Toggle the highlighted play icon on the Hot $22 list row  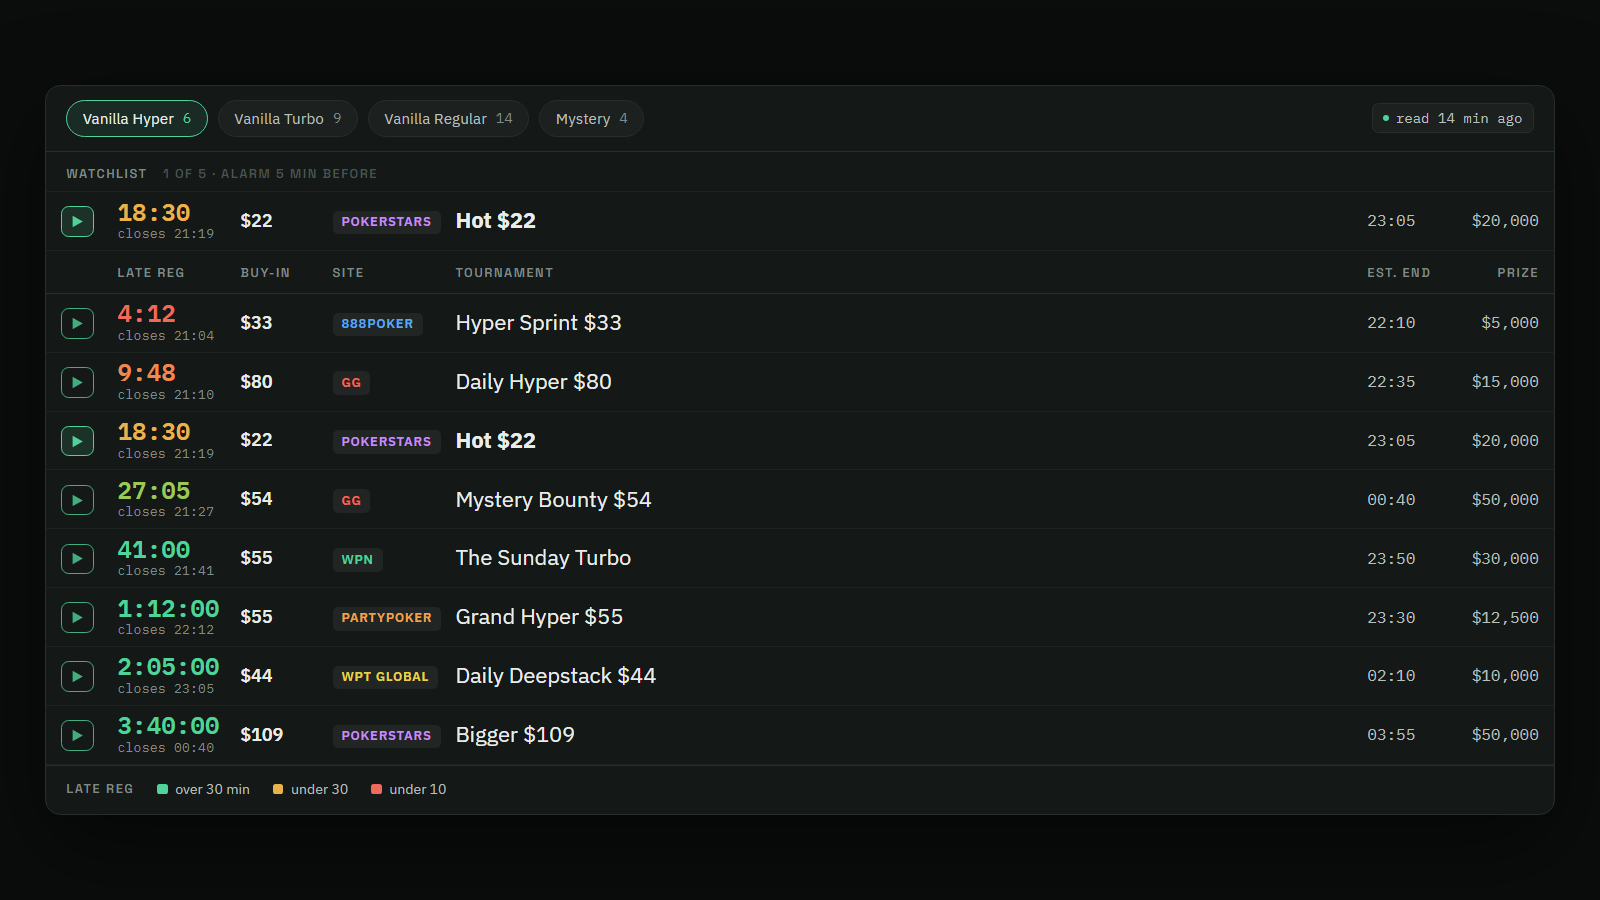coord(77,441)
